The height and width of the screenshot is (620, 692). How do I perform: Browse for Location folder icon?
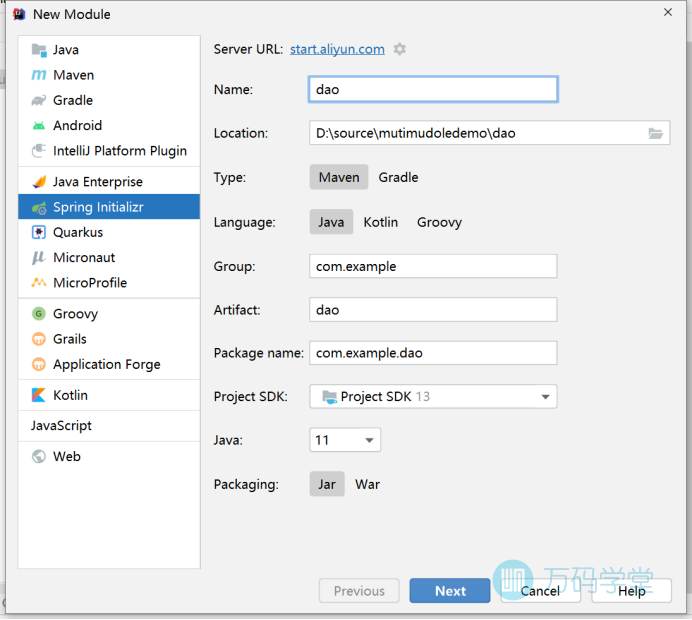coord(655,133)
